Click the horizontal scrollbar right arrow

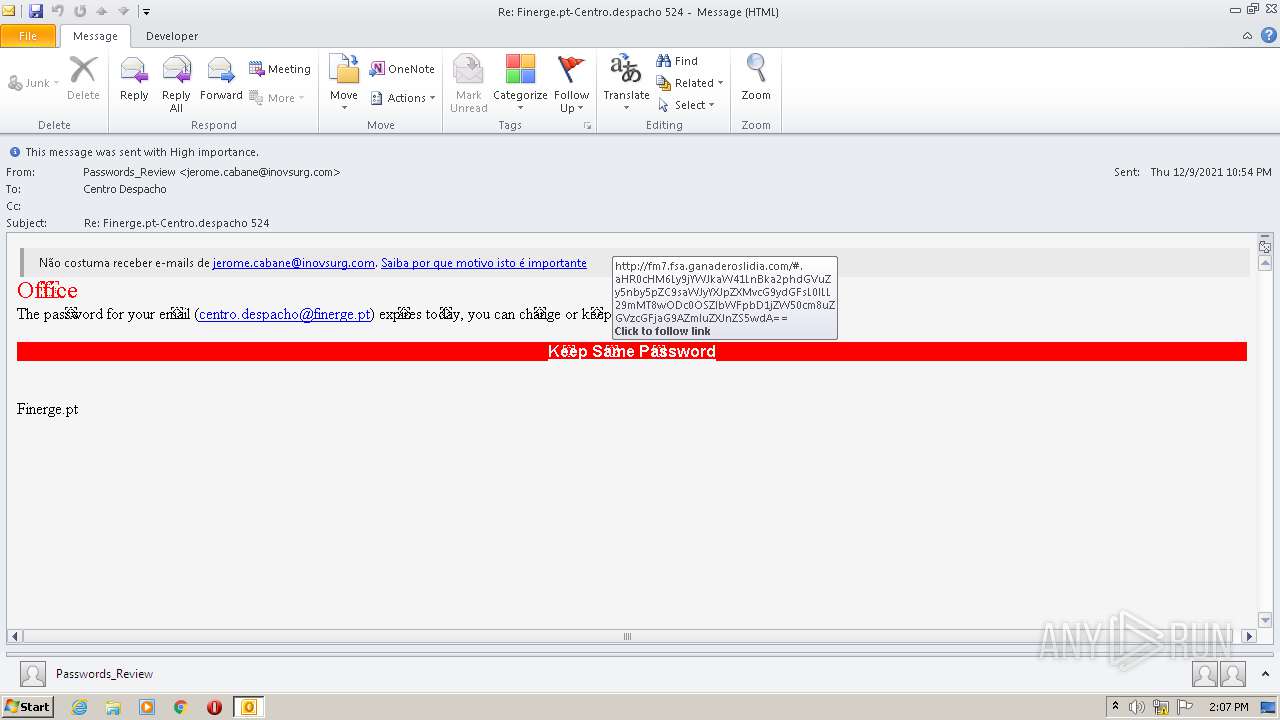(1248, 636)
